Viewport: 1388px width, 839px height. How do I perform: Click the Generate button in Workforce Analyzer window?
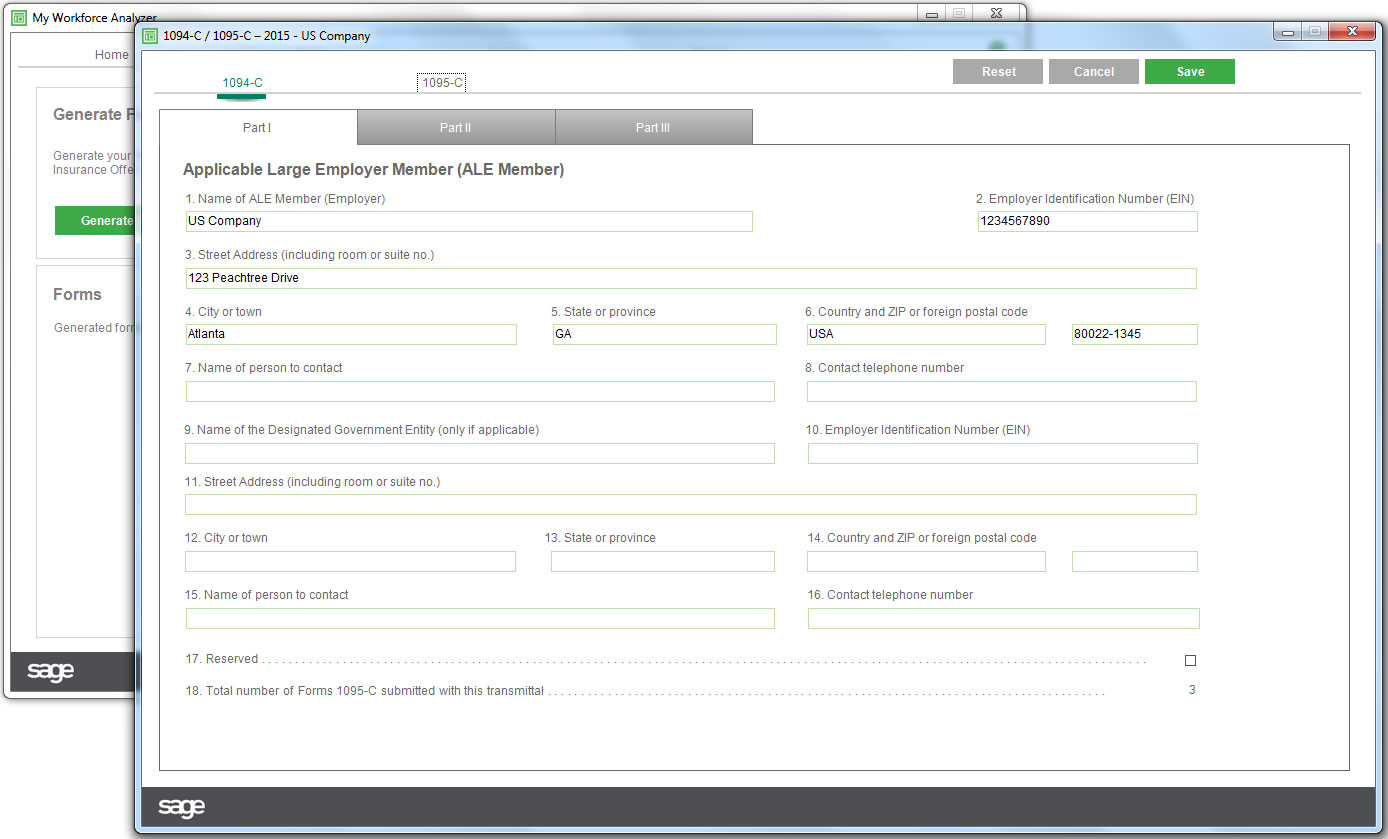95,221
